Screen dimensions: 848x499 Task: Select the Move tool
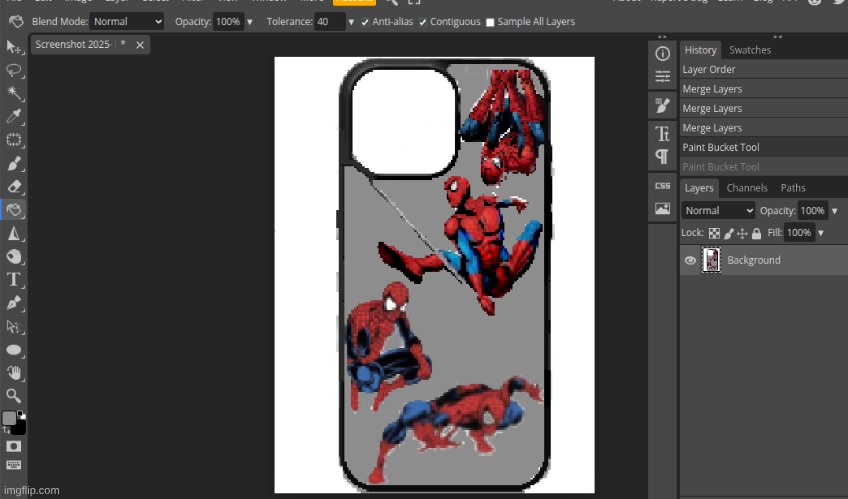(x=14, y=47)
